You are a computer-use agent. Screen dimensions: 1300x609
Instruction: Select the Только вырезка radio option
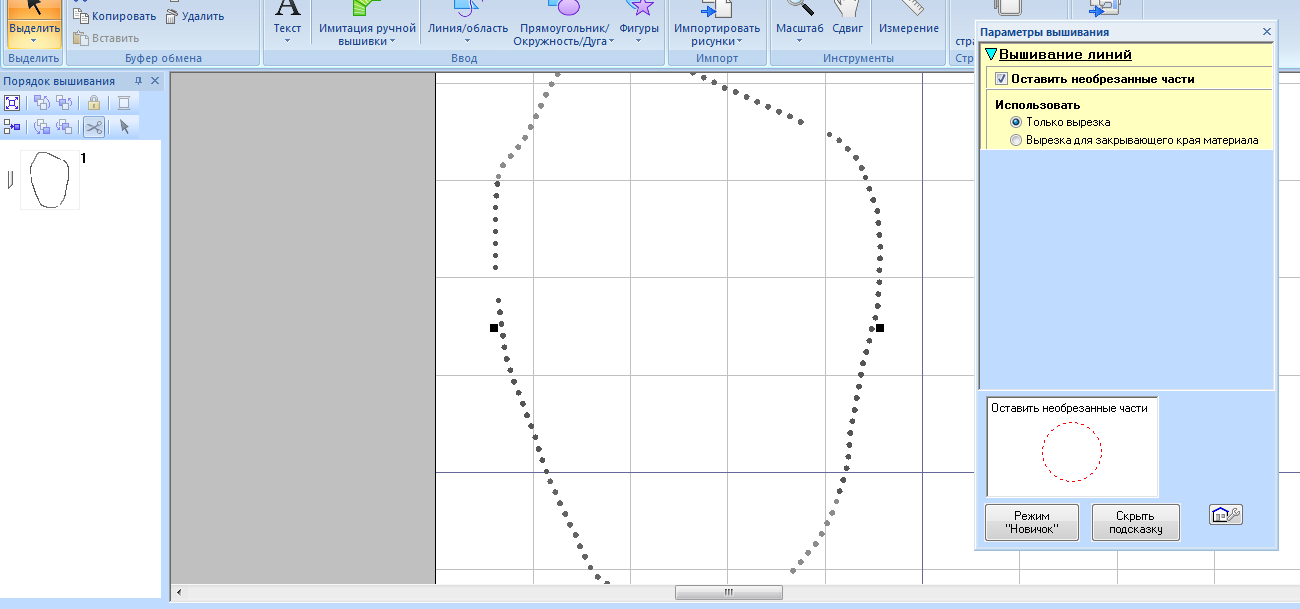tap(1016, 122)
